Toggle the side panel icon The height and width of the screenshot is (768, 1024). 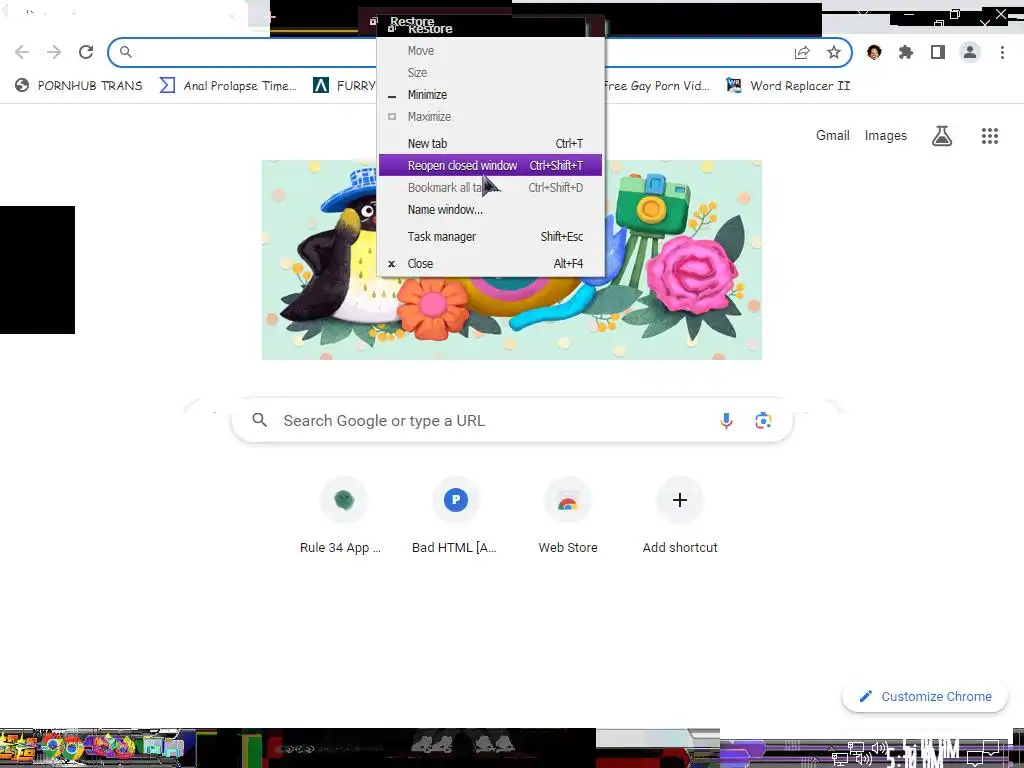coord(938,52)
